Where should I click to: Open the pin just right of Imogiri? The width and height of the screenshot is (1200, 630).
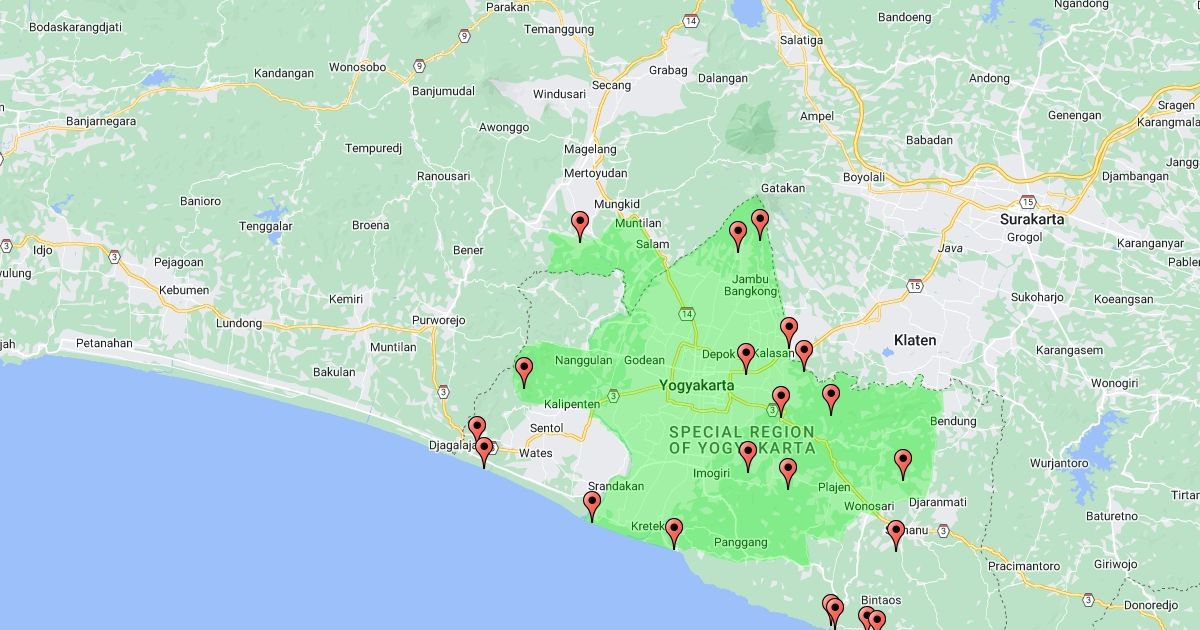tap(748, 455)
